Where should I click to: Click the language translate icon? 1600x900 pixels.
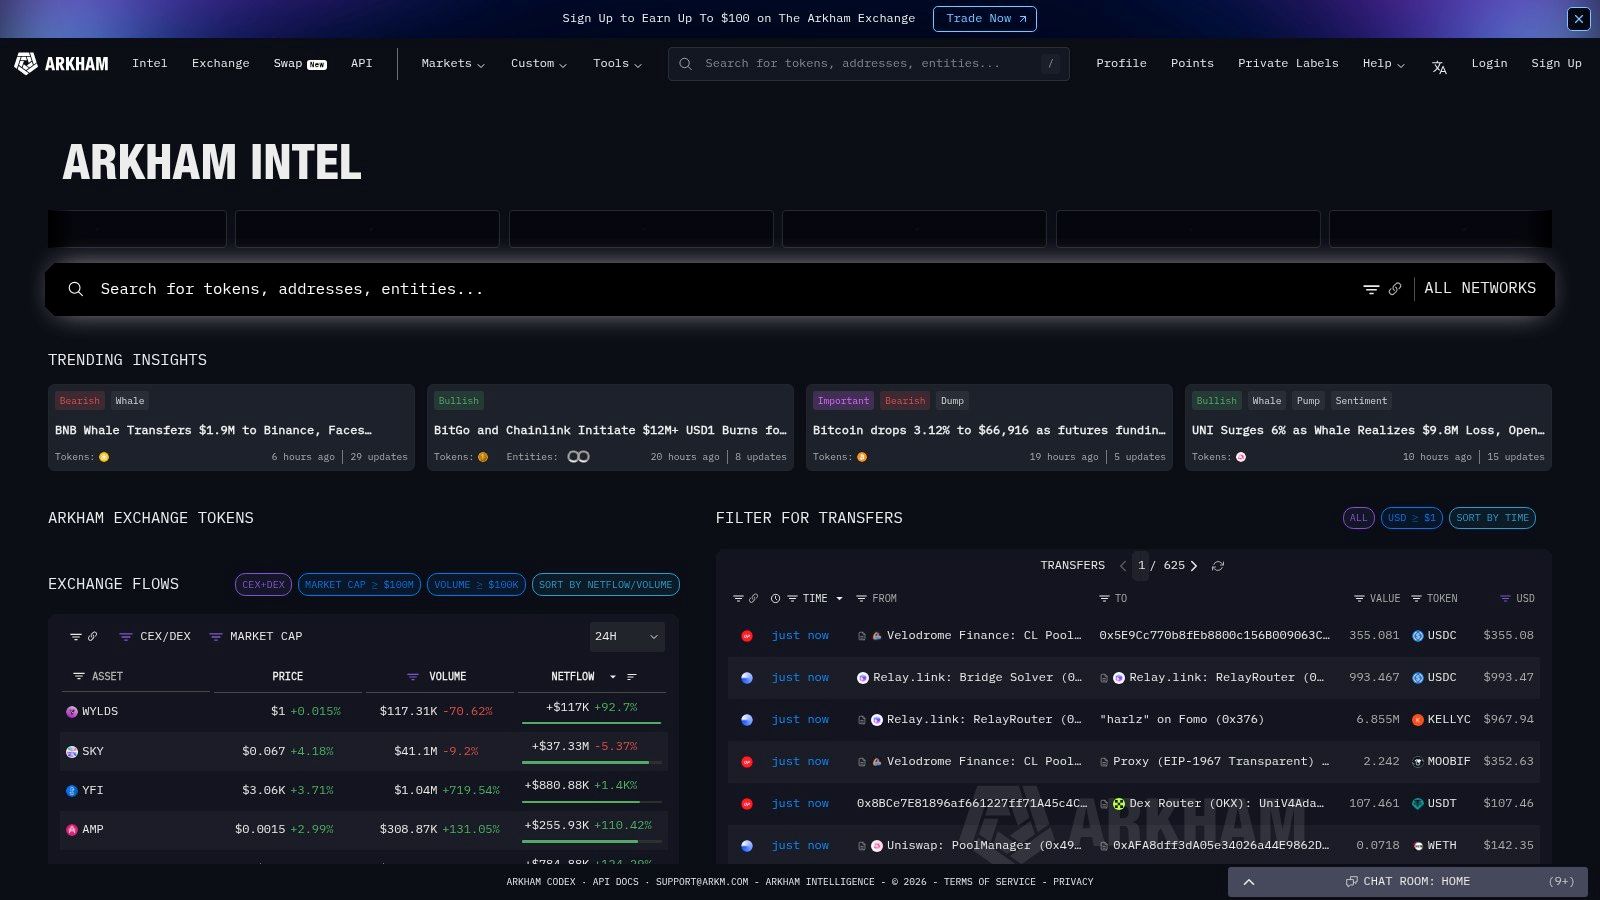coord(1439,68)
